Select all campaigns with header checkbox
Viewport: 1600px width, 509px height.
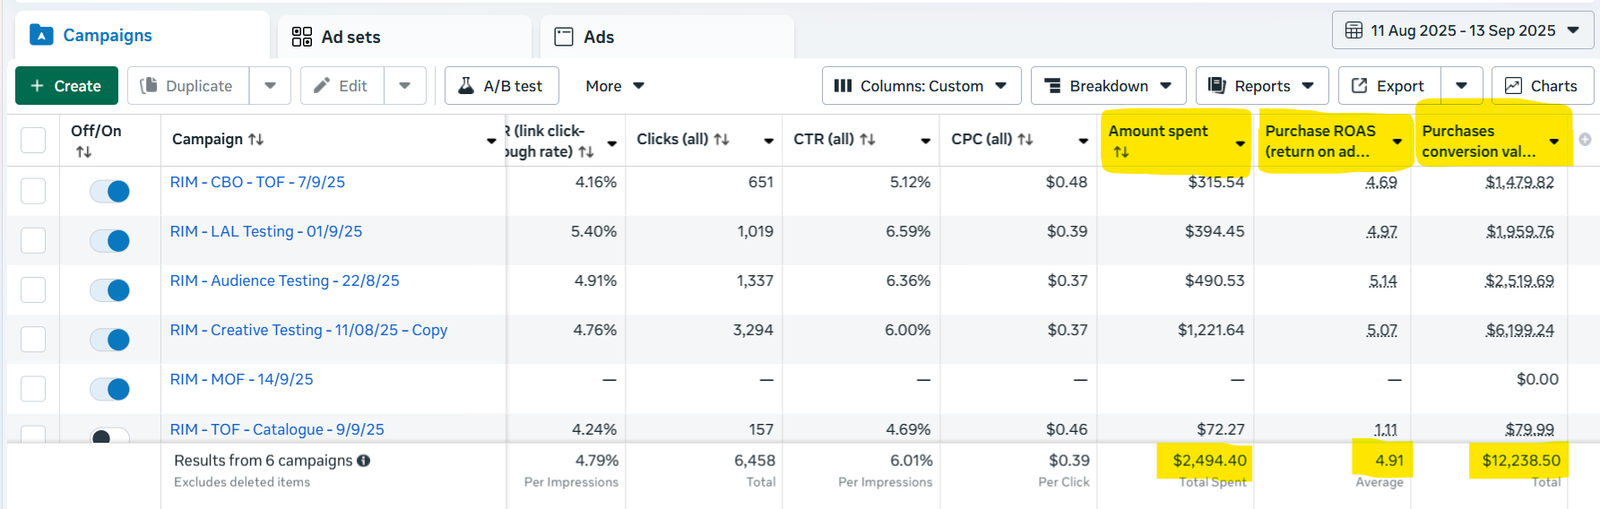33,140
